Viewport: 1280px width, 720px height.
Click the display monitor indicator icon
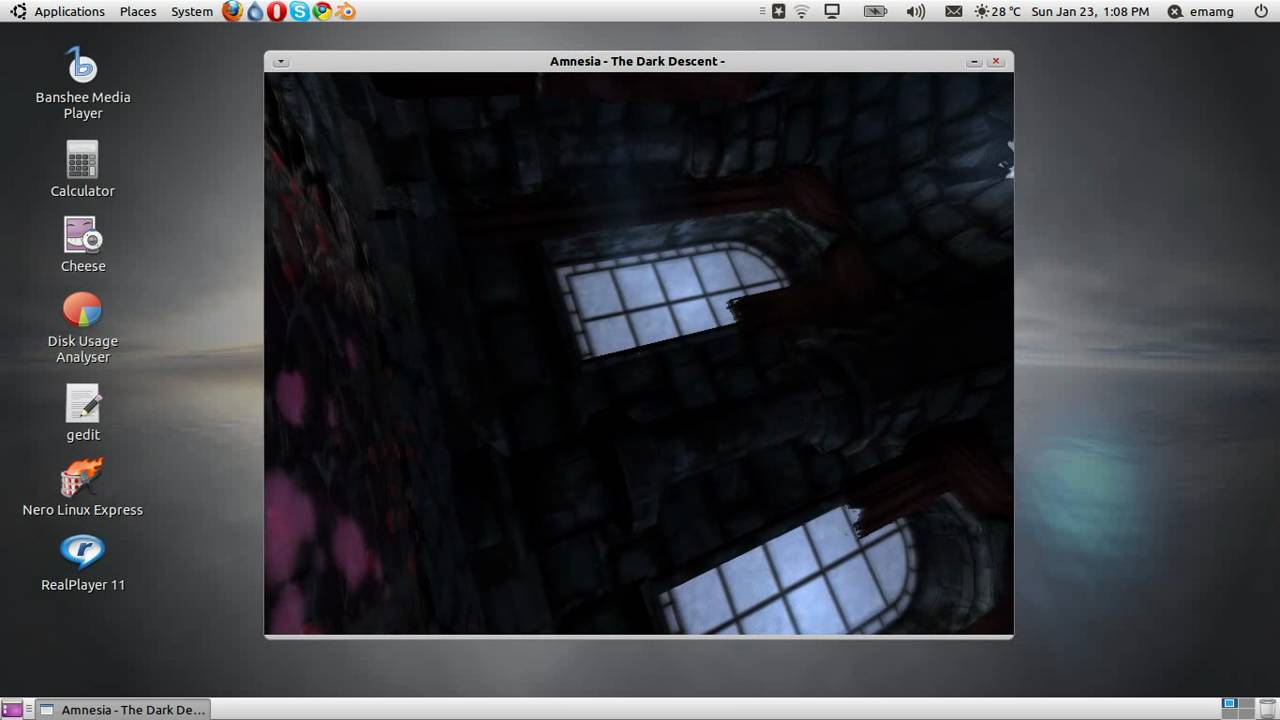tap(832, 11)
